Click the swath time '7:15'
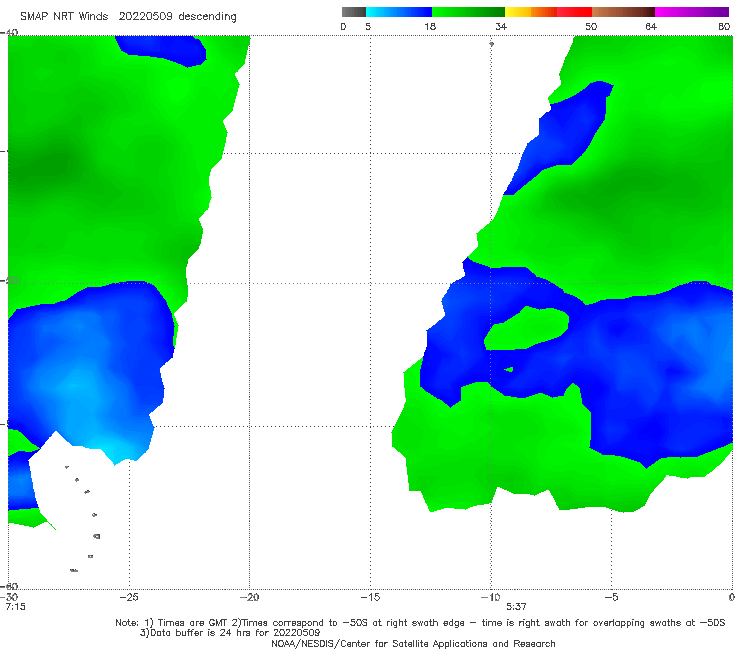 [x=15, y=607]
